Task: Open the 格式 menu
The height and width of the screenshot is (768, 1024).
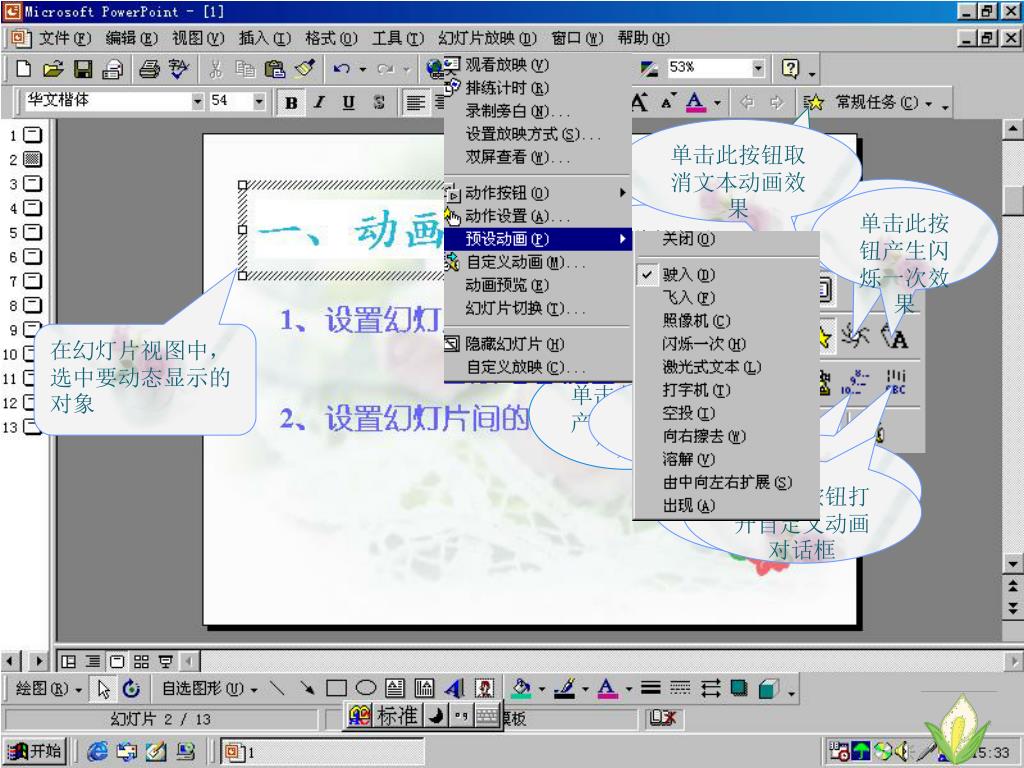Action: pyautogui.click(x=331, y=39)
